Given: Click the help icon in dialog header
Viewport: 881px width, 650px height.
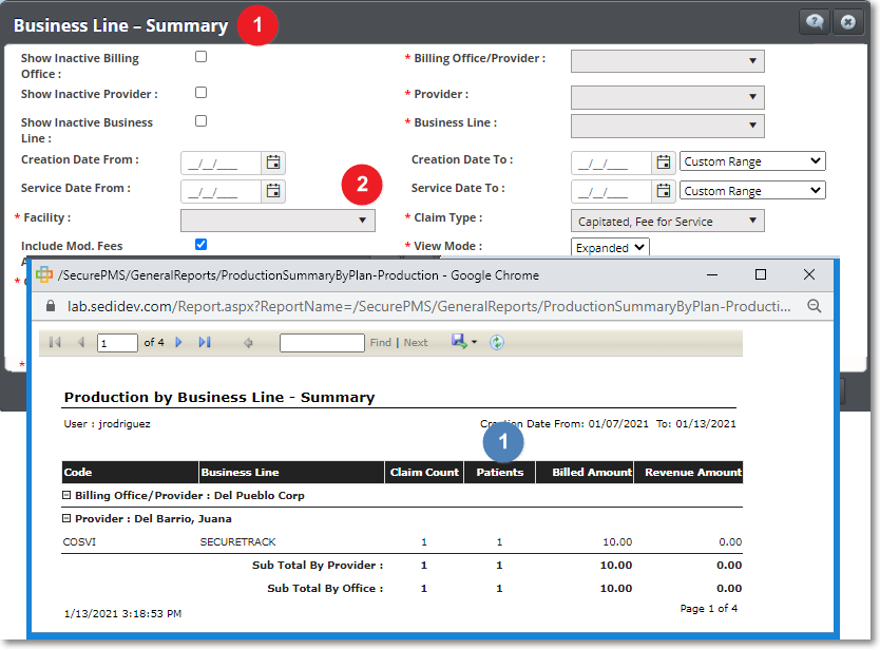Looking at the screenshot, I should (817, 22).
